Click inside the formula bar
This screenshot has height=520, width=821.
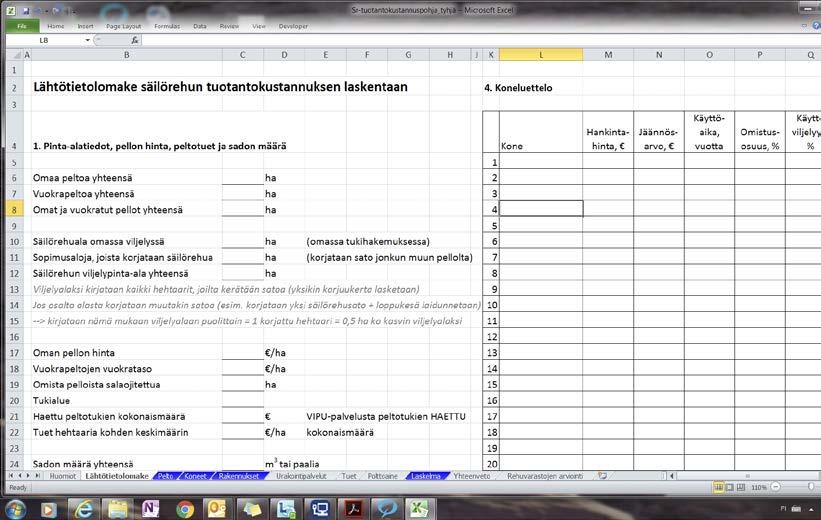[x=479, y=40]
